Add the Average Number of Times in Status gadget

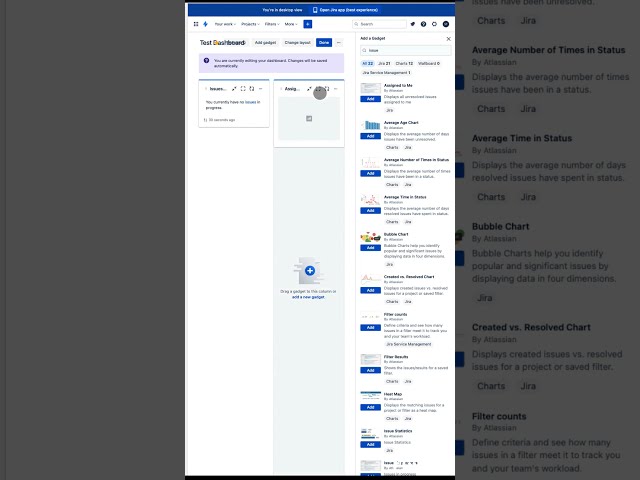coord(371,173)
